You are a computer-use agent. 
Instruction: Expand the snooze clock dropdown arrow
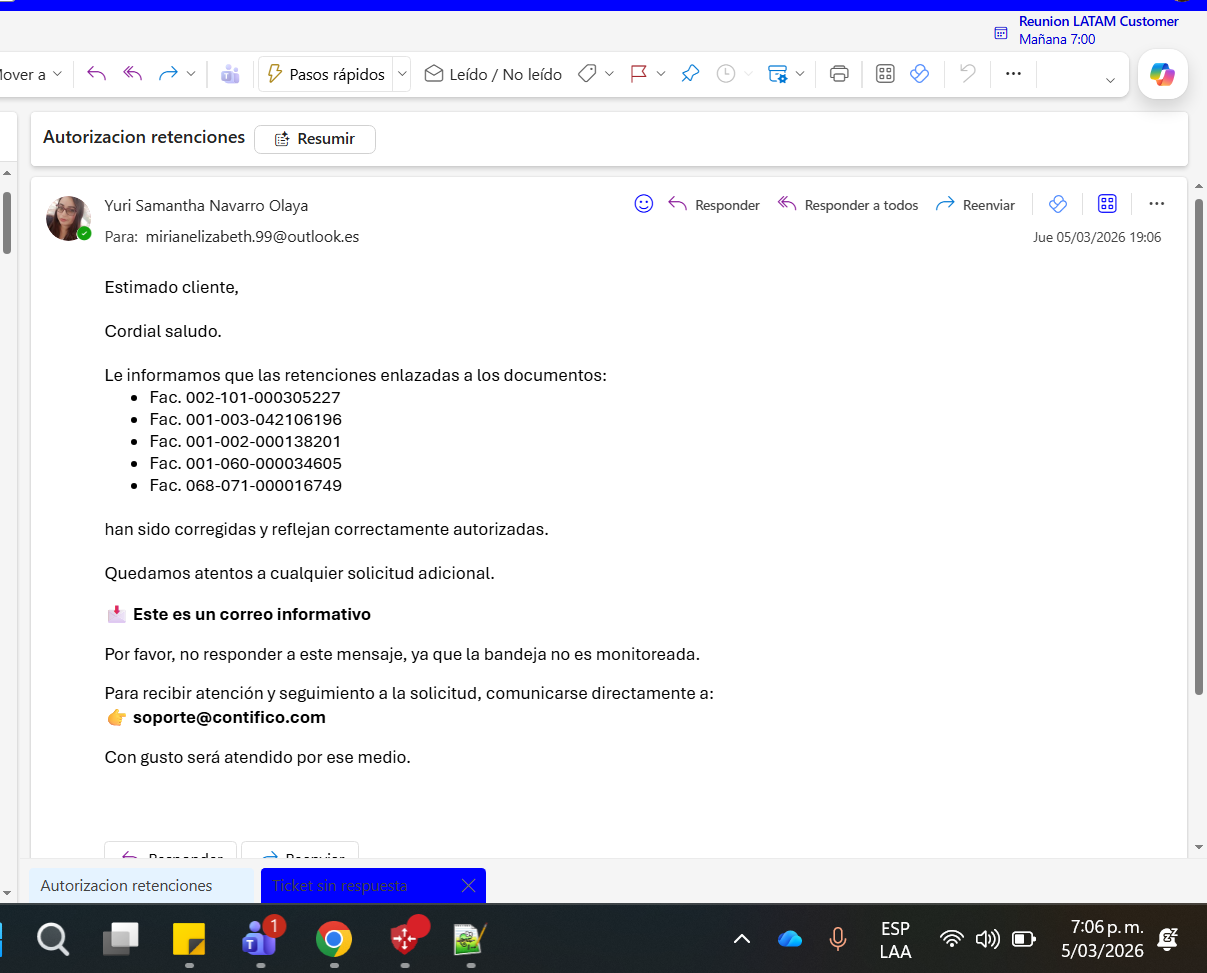point(747,74)
